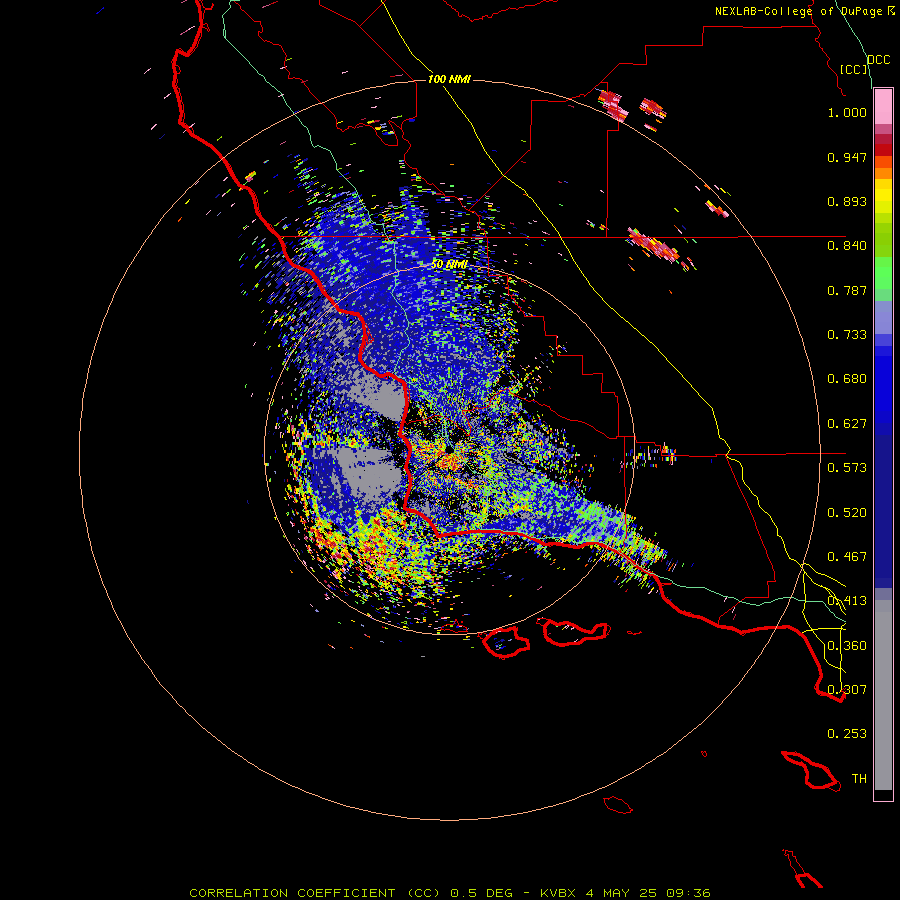Click the 1.000 legend value
The image size is (900, 900).
tap(847, 112)
